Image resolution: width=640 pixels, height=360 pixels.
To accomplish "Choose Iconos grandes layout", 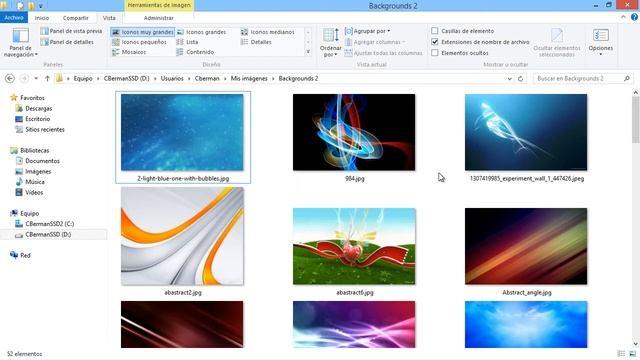I will point(202,32).
